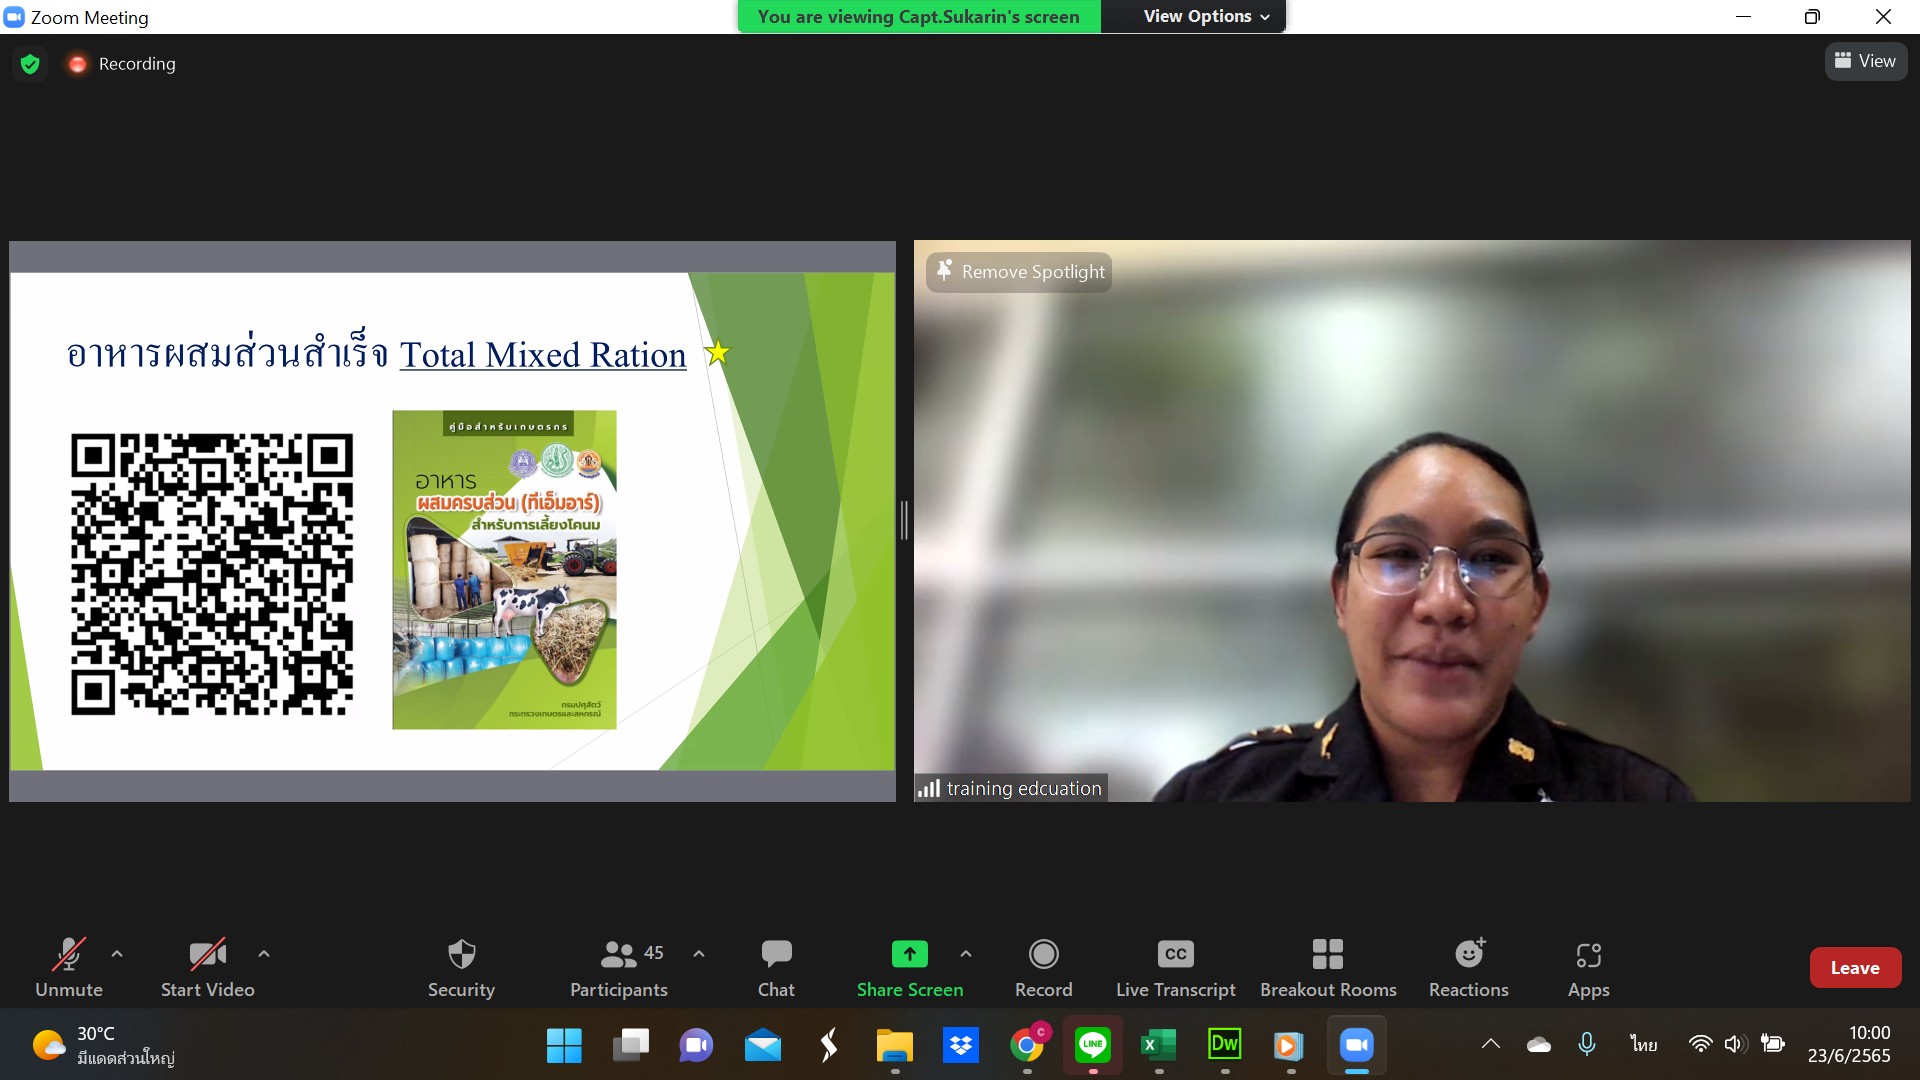Open the Mail app on the taskbar
Screen dimensions: 1920x1080
click(762, 1045)
